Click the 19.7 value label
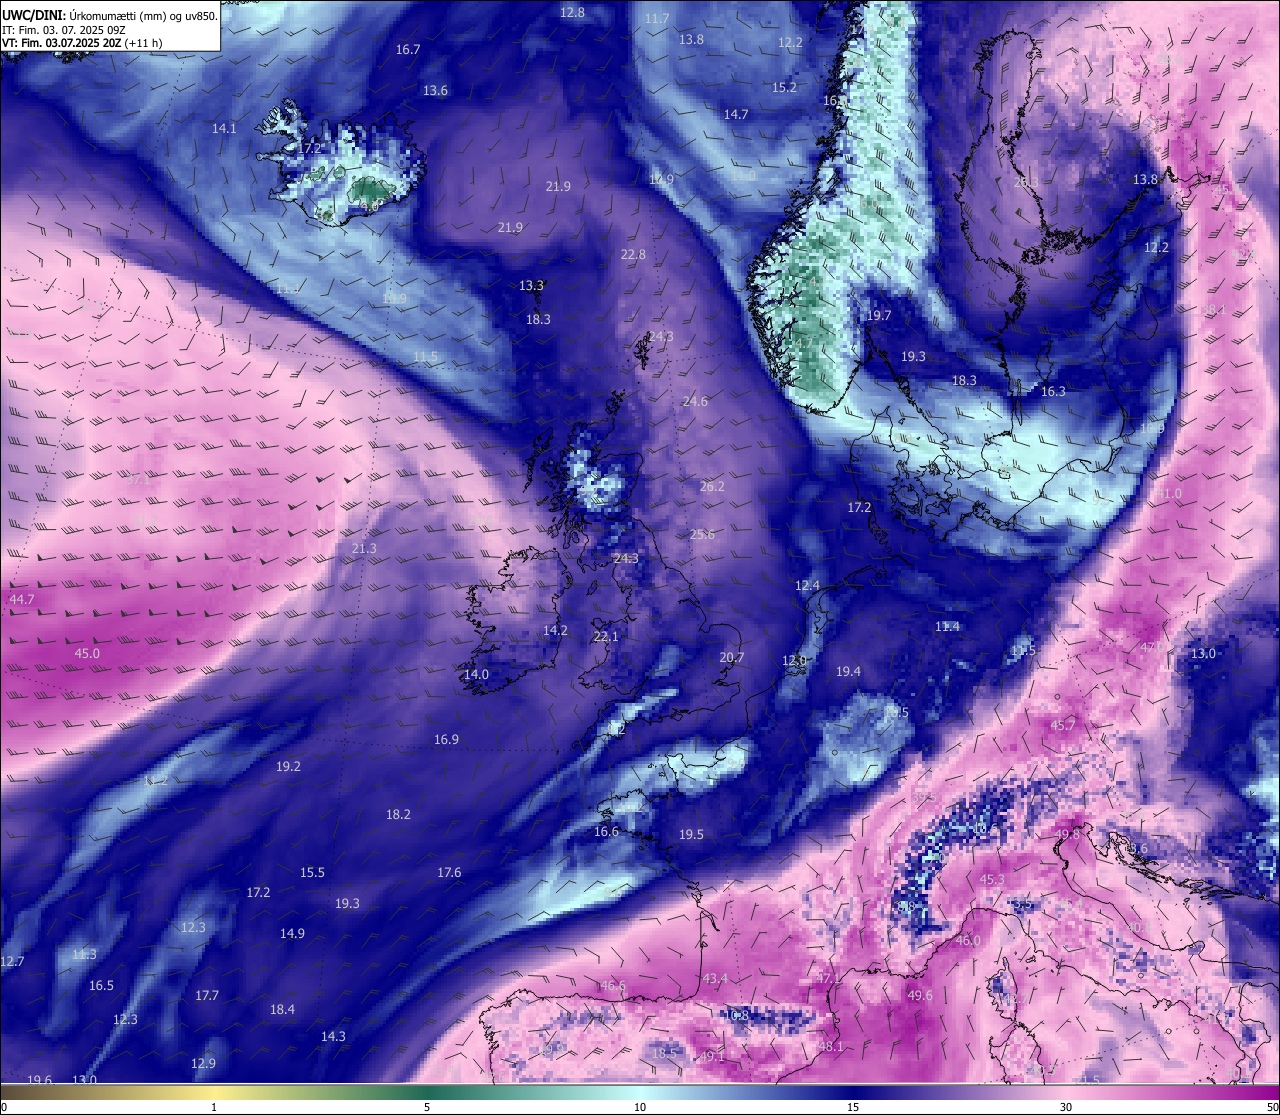 878,315
